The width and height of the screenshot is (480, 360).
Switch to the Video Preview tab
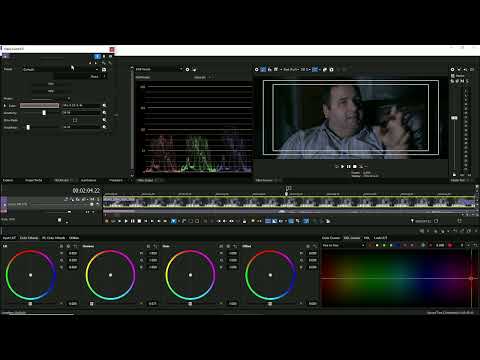[264, 180]
